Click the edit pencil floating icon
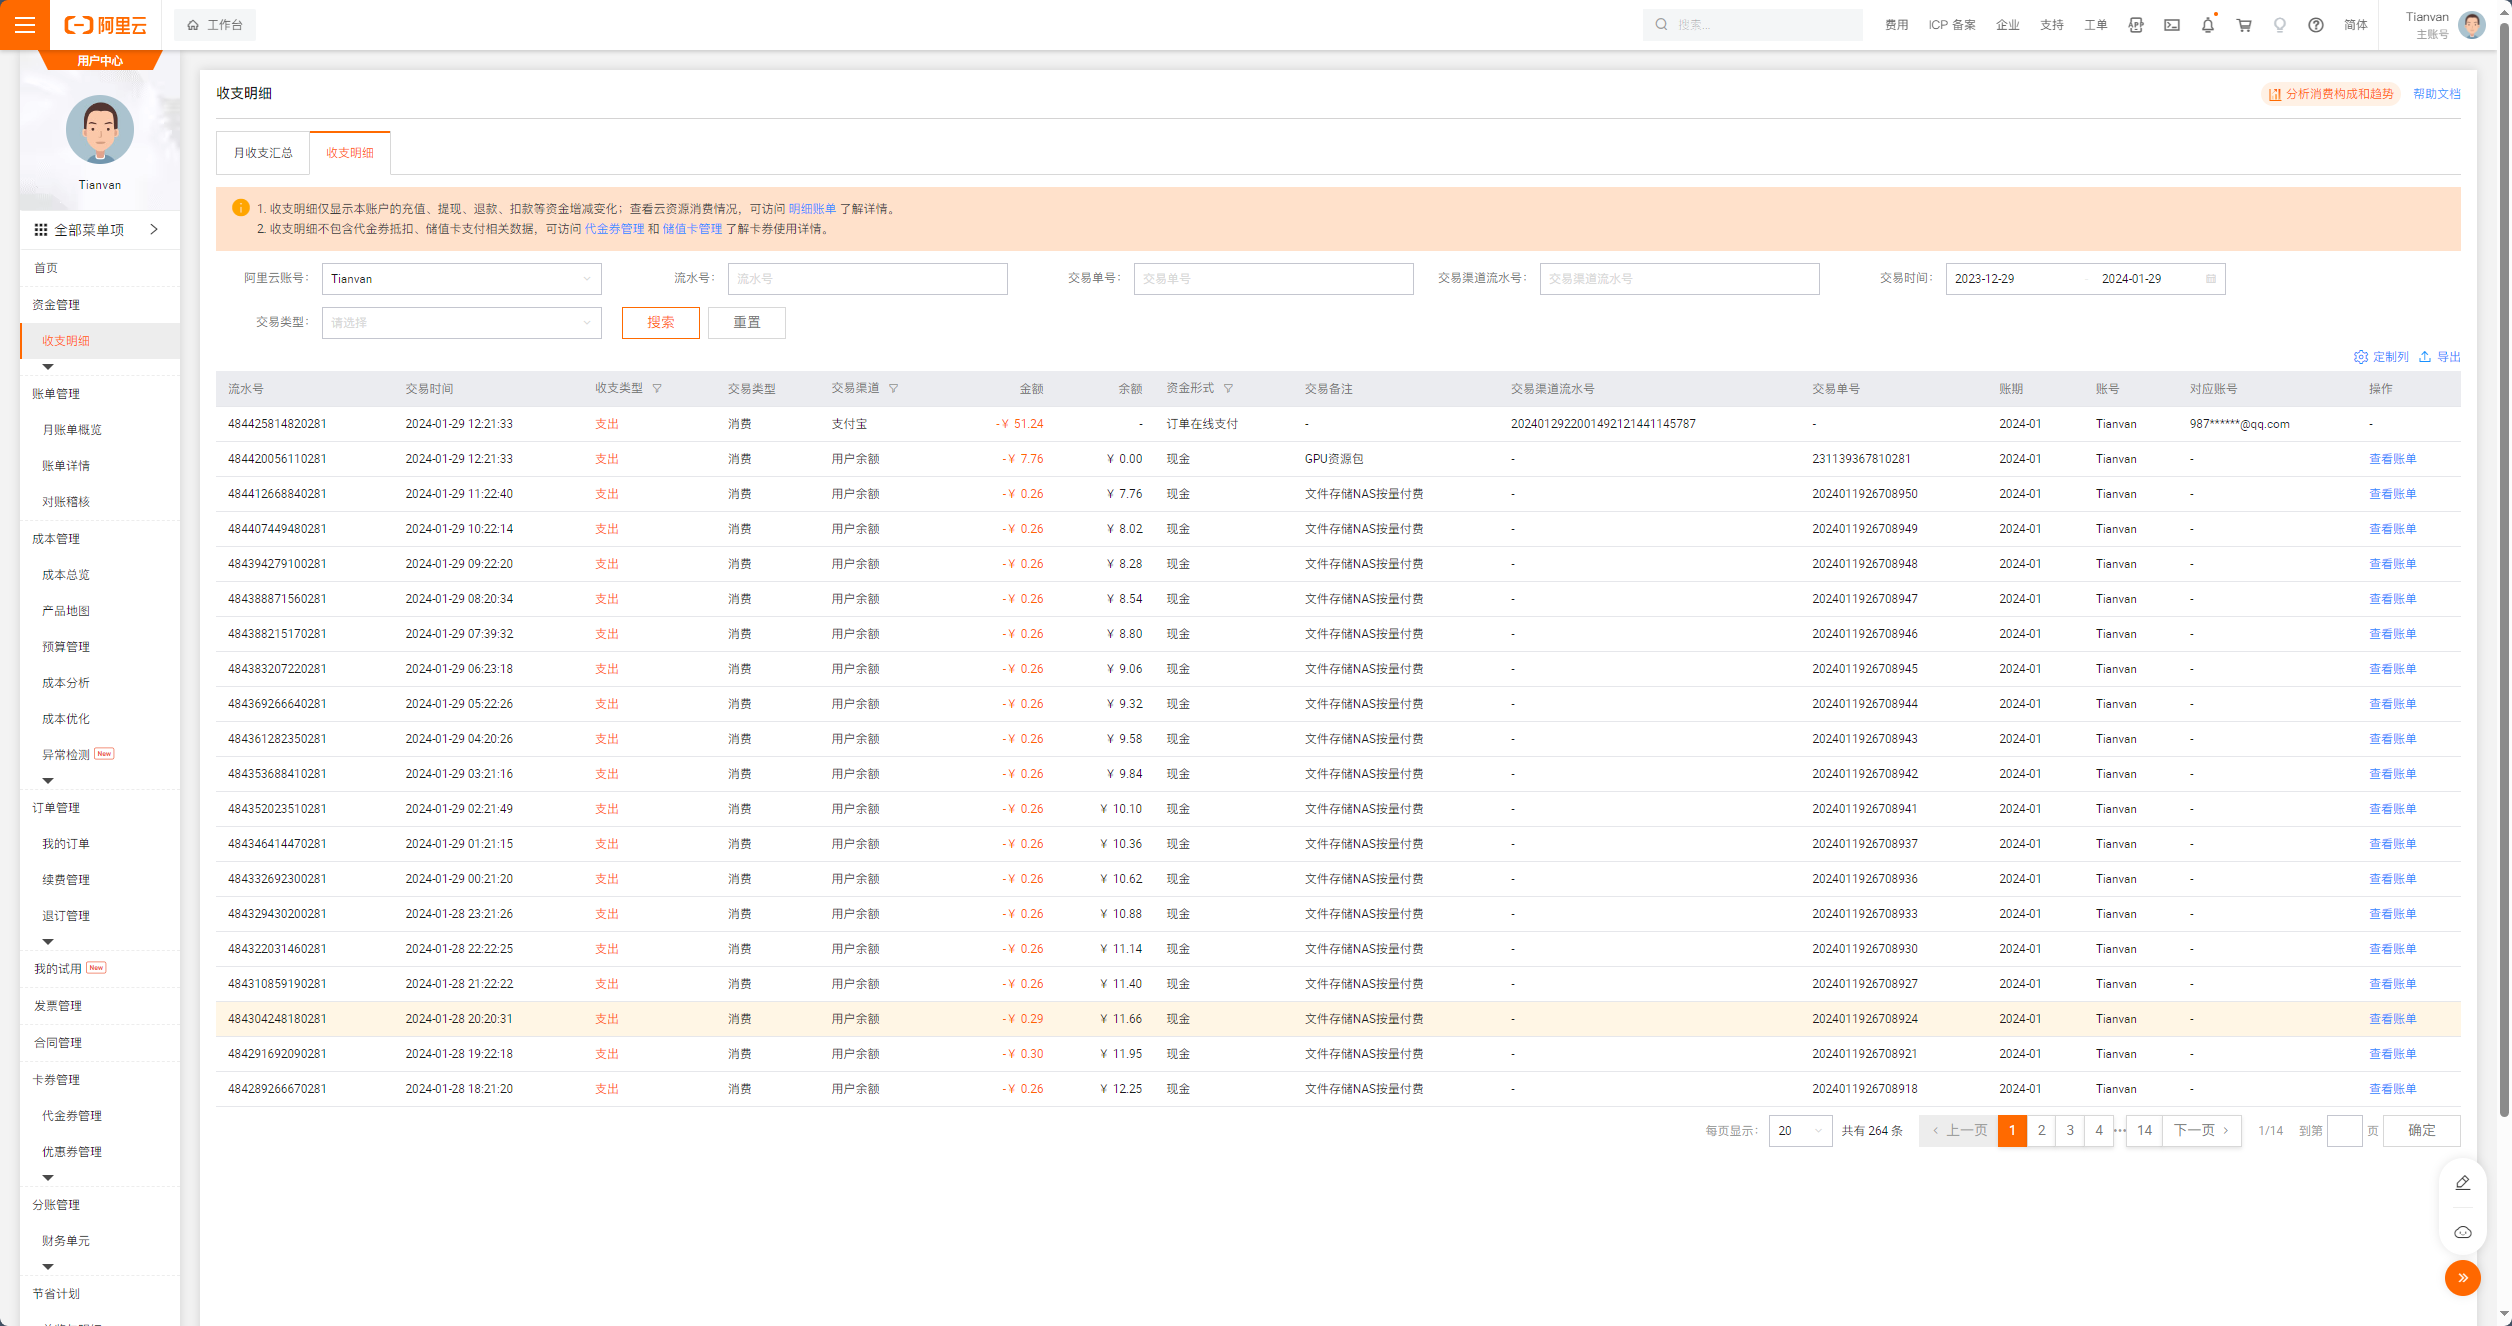This screenshot has height=1326, width=2512. coord(2462,1183)
